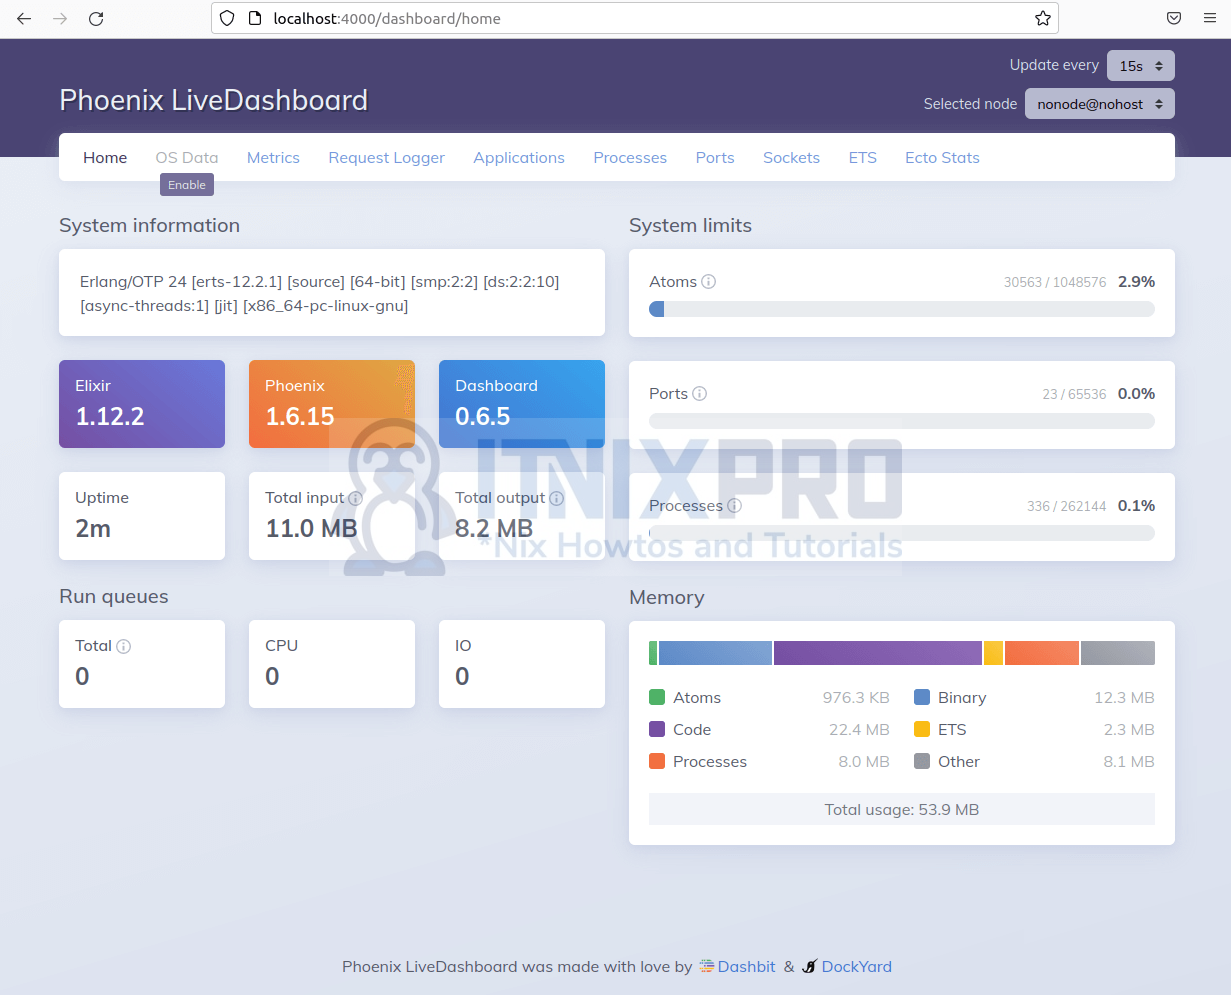The image size is (1231, 995).
Task: Bookmark this page with the star icon
Action: pos(1043,18)
